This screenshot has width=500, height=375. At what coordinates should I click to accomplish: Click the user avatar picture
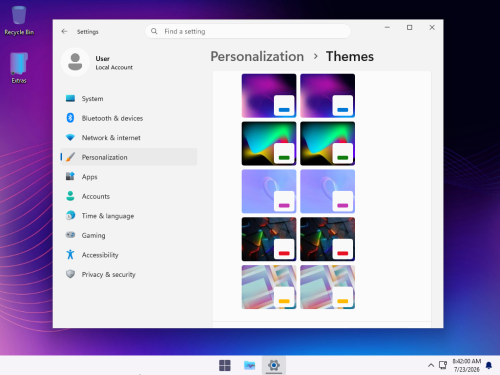(x=75, y=62)
